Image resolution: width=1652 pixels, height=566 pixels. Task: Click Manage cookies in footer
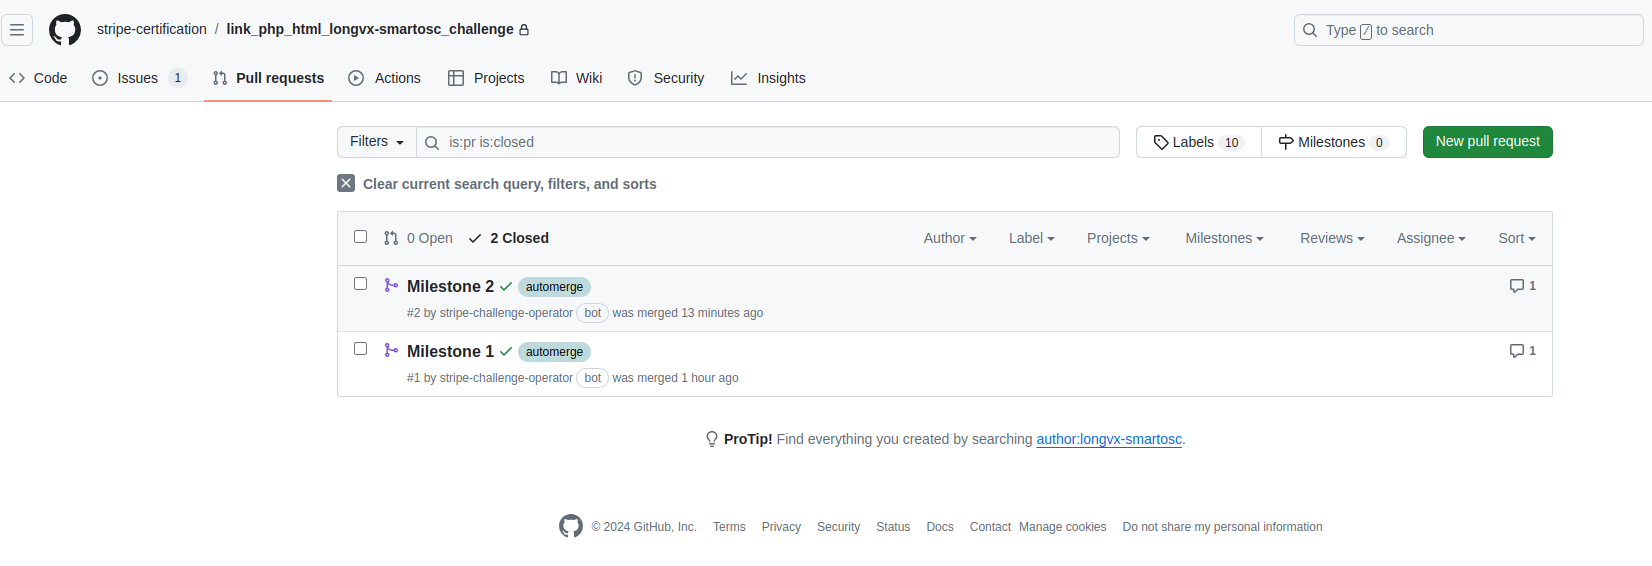coord(1063,527)
